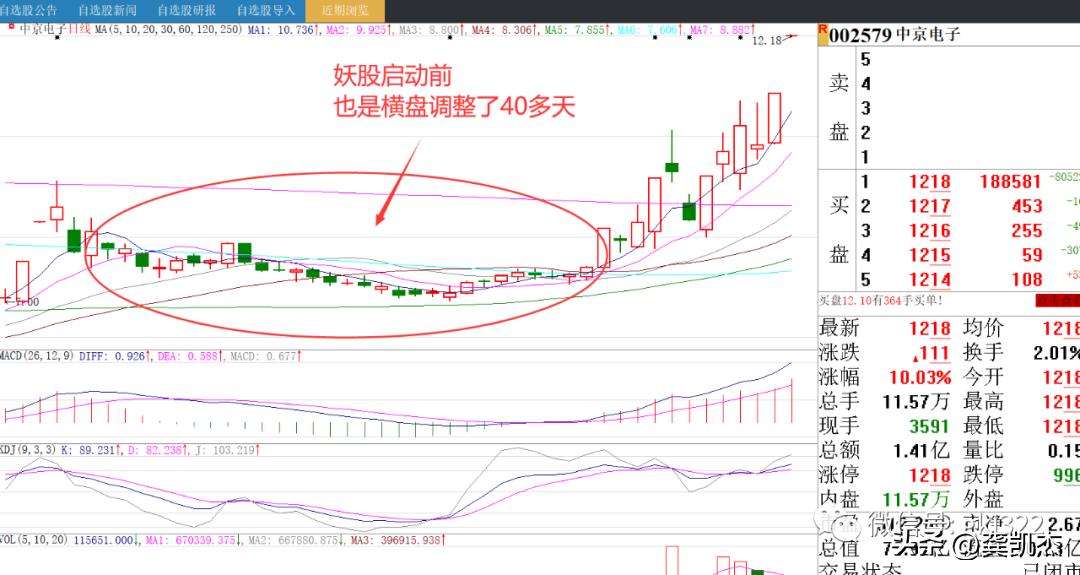
Task: Click the MACD(26,12,9) indicator label
Action: coord(37,357)
